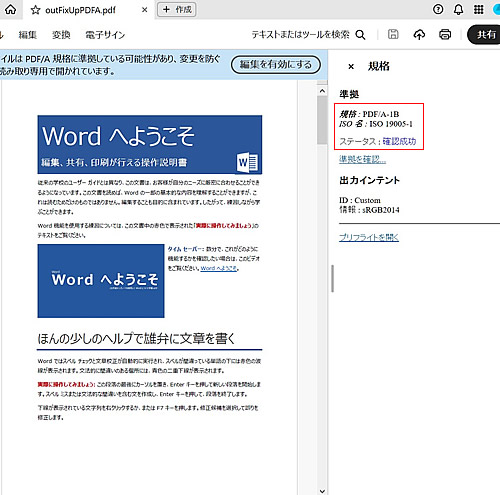Click the Word logo icon in banner

click(247, 162)
